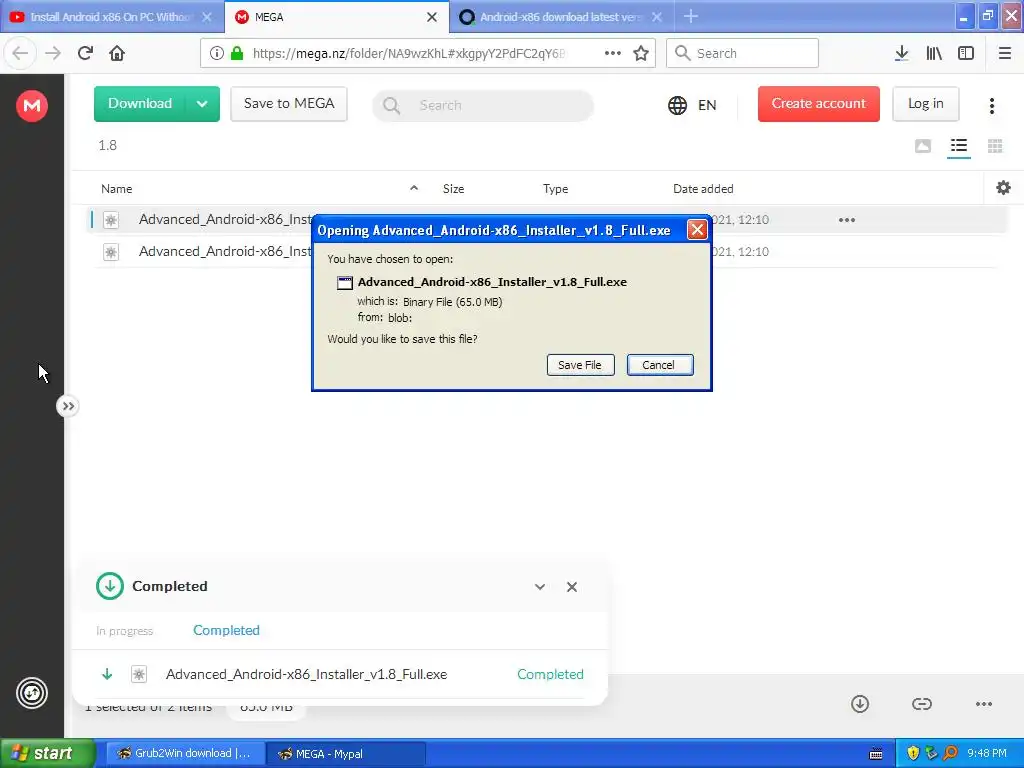Switch to list view icon
1024x768 pixels.
959,146
